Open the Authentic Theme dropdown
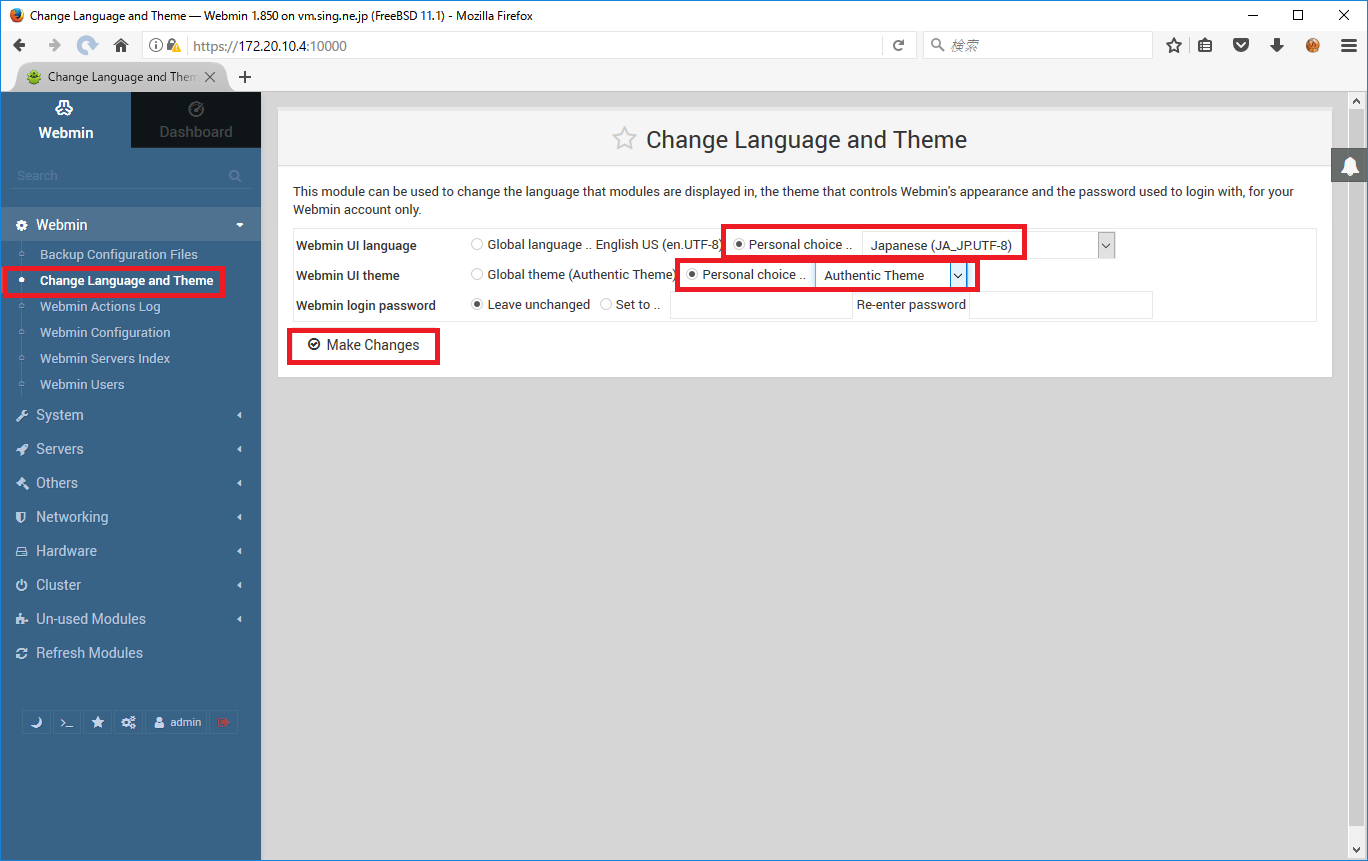The width and height of the screenshot is (1368, 861). pos(891,275)
